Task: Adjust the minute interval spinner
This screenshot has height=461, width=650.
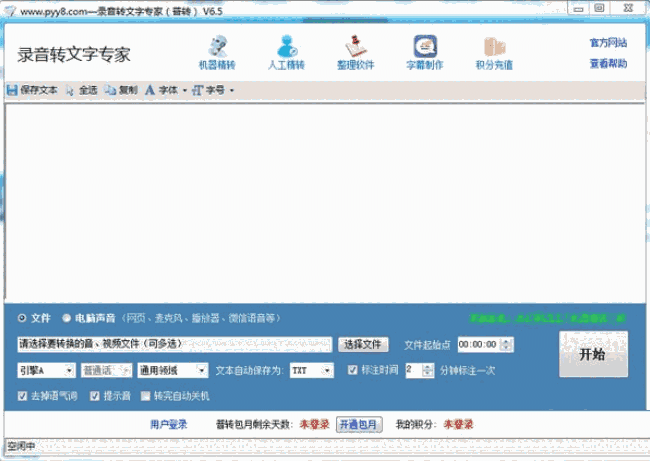Action: (x=428, y=370)
